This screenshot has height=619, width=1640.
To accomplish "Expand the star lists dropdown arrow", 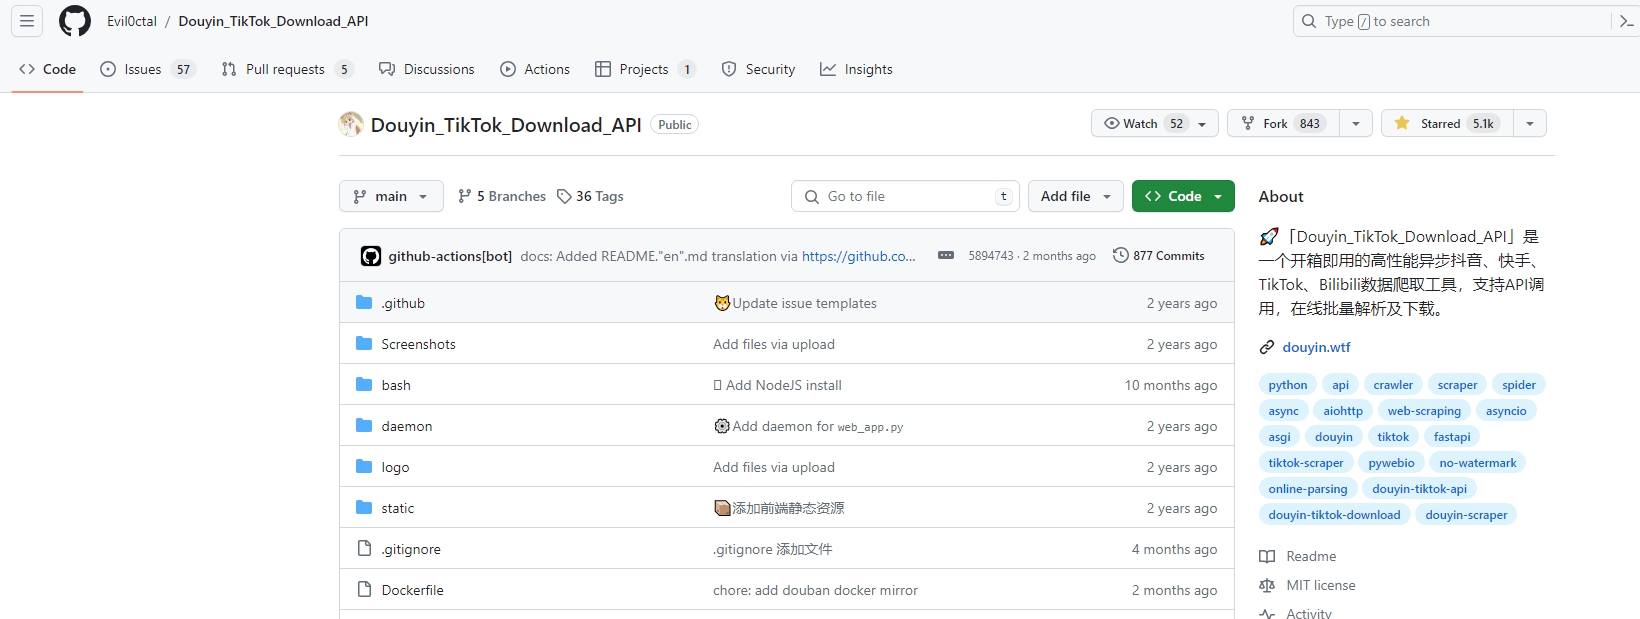I will click(1530, 124).
